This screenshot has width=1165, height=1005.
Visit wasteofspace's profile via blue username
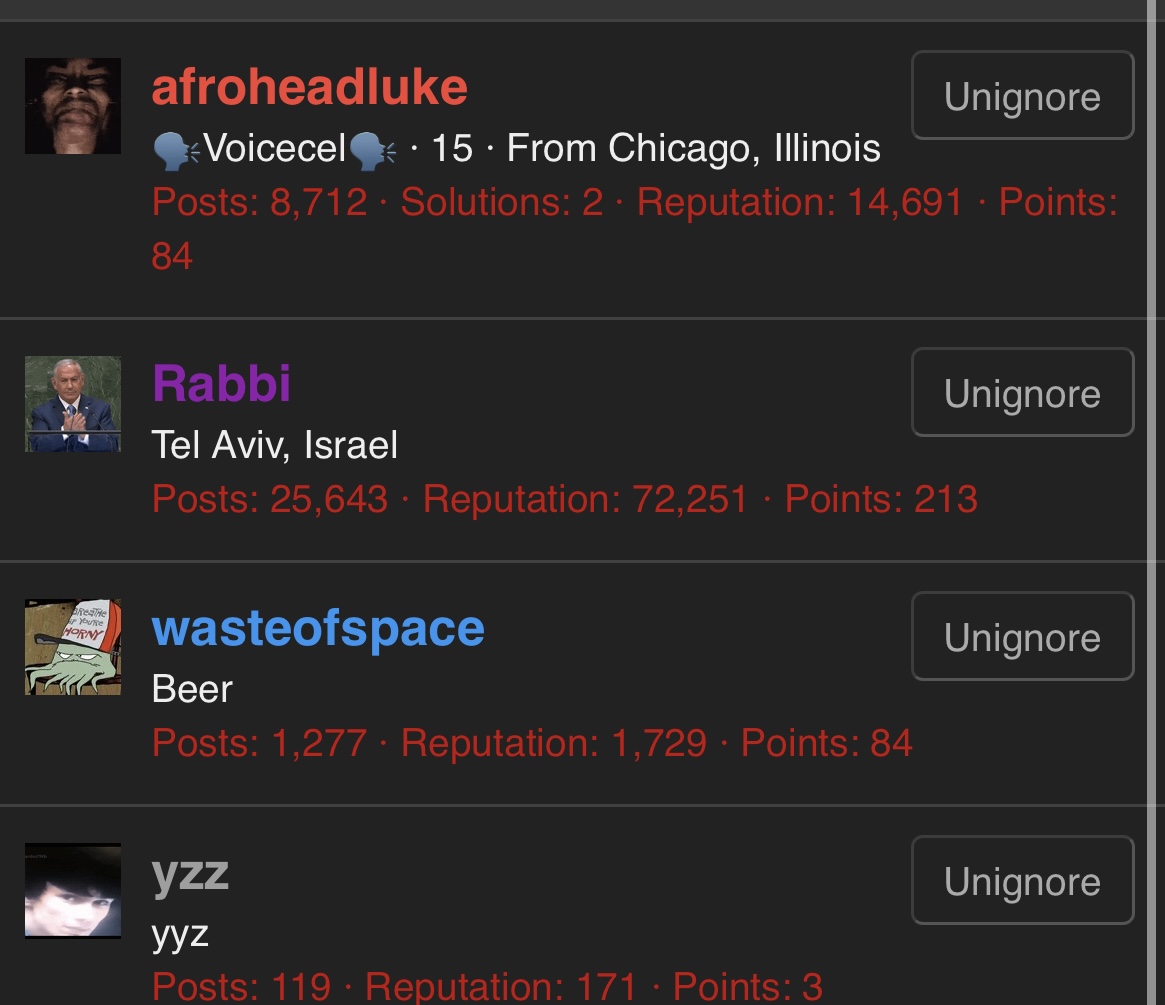tap(318, 629)
